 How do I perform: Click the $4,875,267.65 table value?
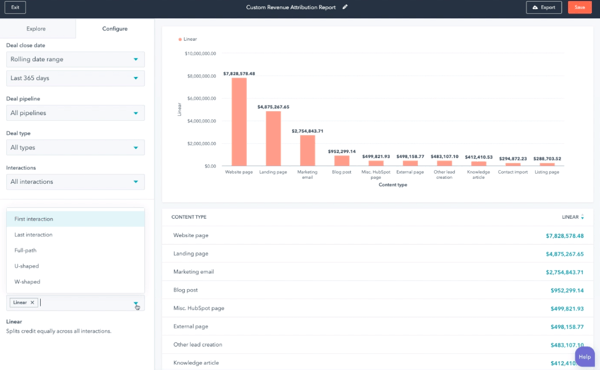[x=564, y=254]
